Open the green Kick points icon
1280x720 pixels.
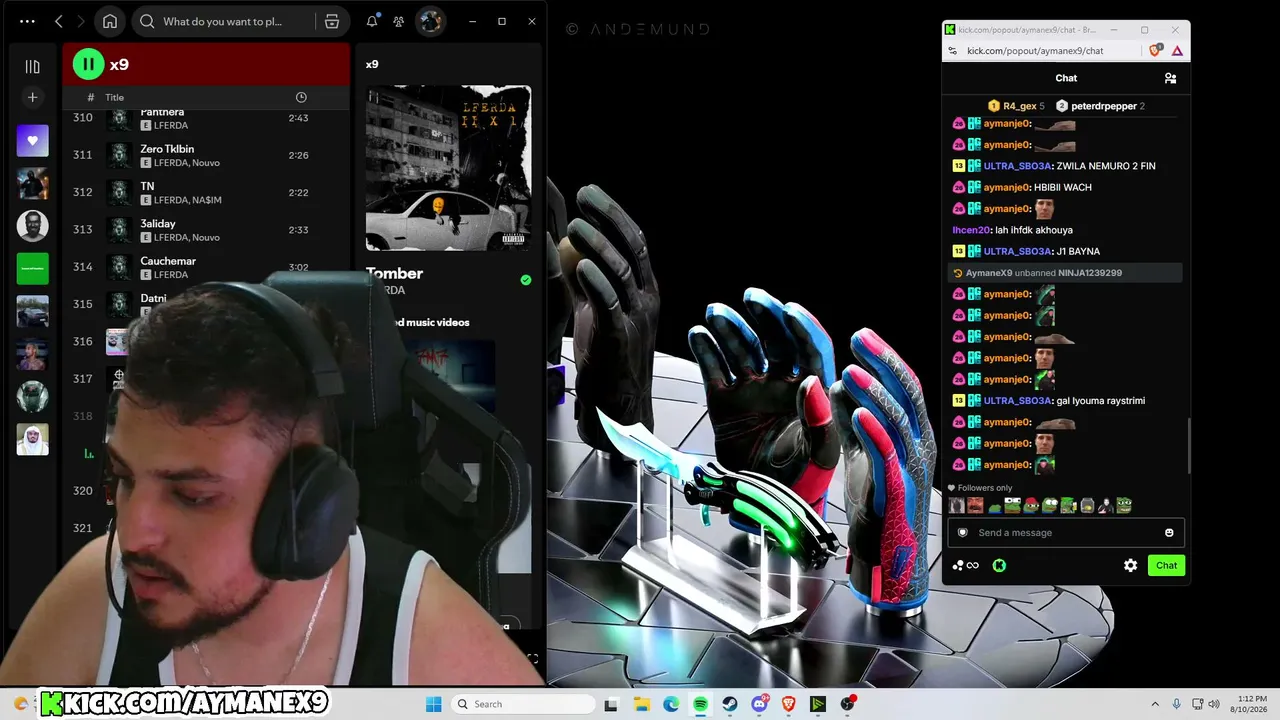coord(998,566)
